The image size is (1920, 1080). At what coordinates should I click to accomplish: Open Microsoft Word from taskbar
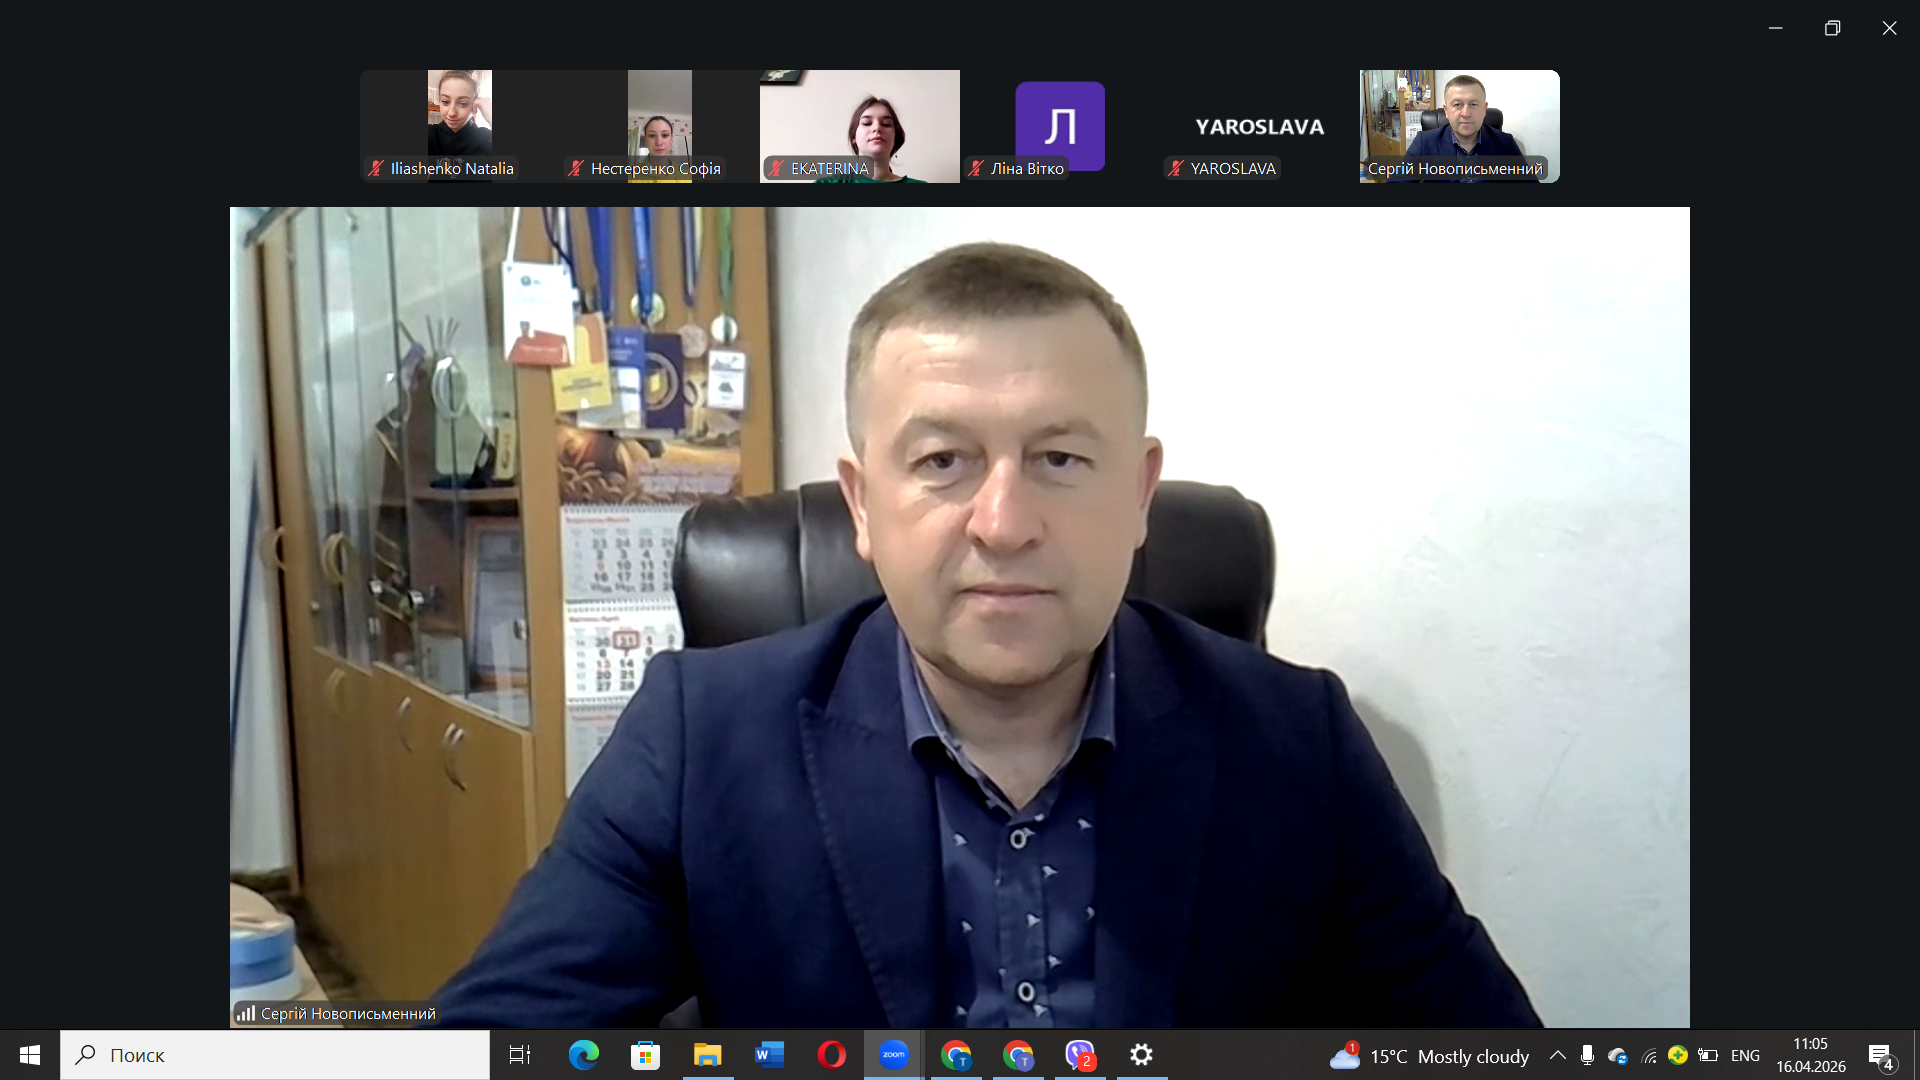[x=769, y=1055]
